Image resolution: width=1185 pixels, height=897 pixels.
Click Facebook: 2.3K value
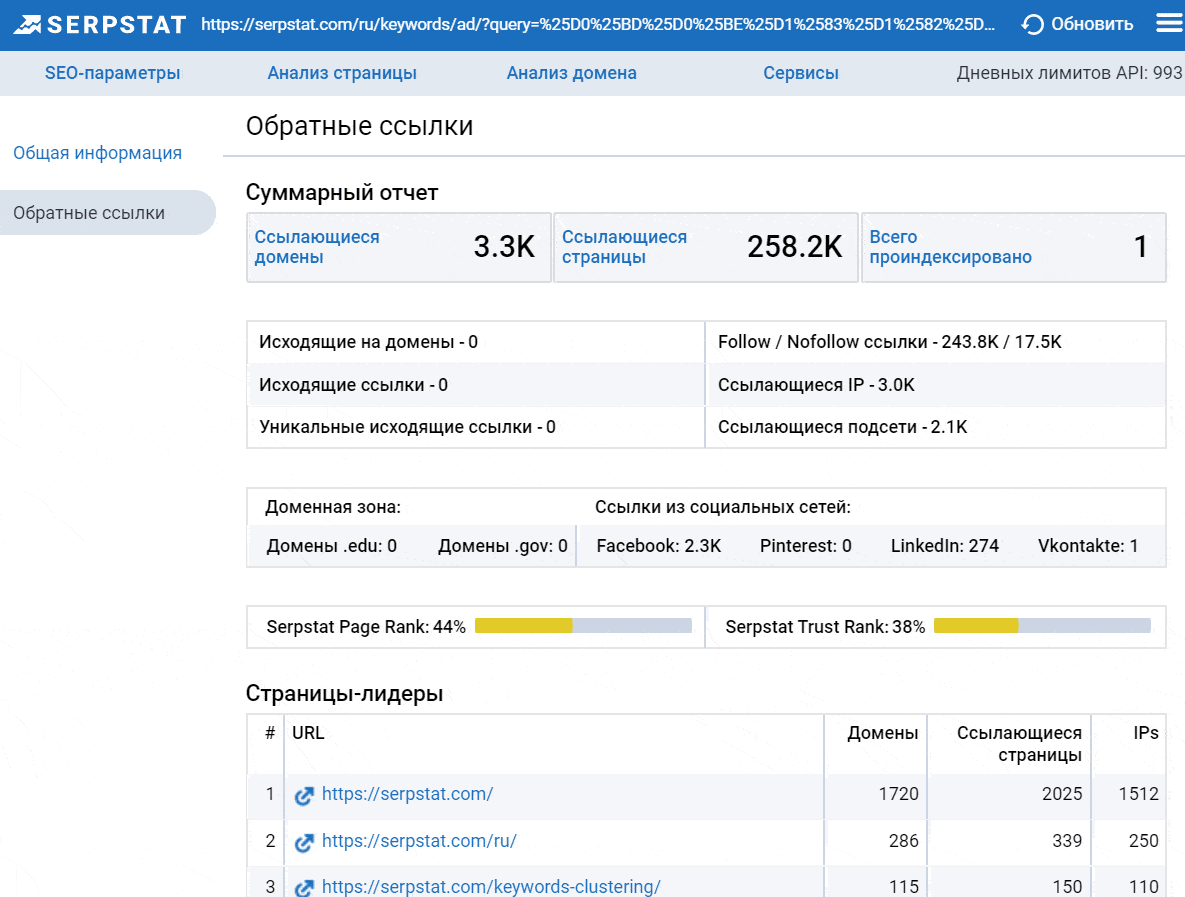[x=659, y=546]
